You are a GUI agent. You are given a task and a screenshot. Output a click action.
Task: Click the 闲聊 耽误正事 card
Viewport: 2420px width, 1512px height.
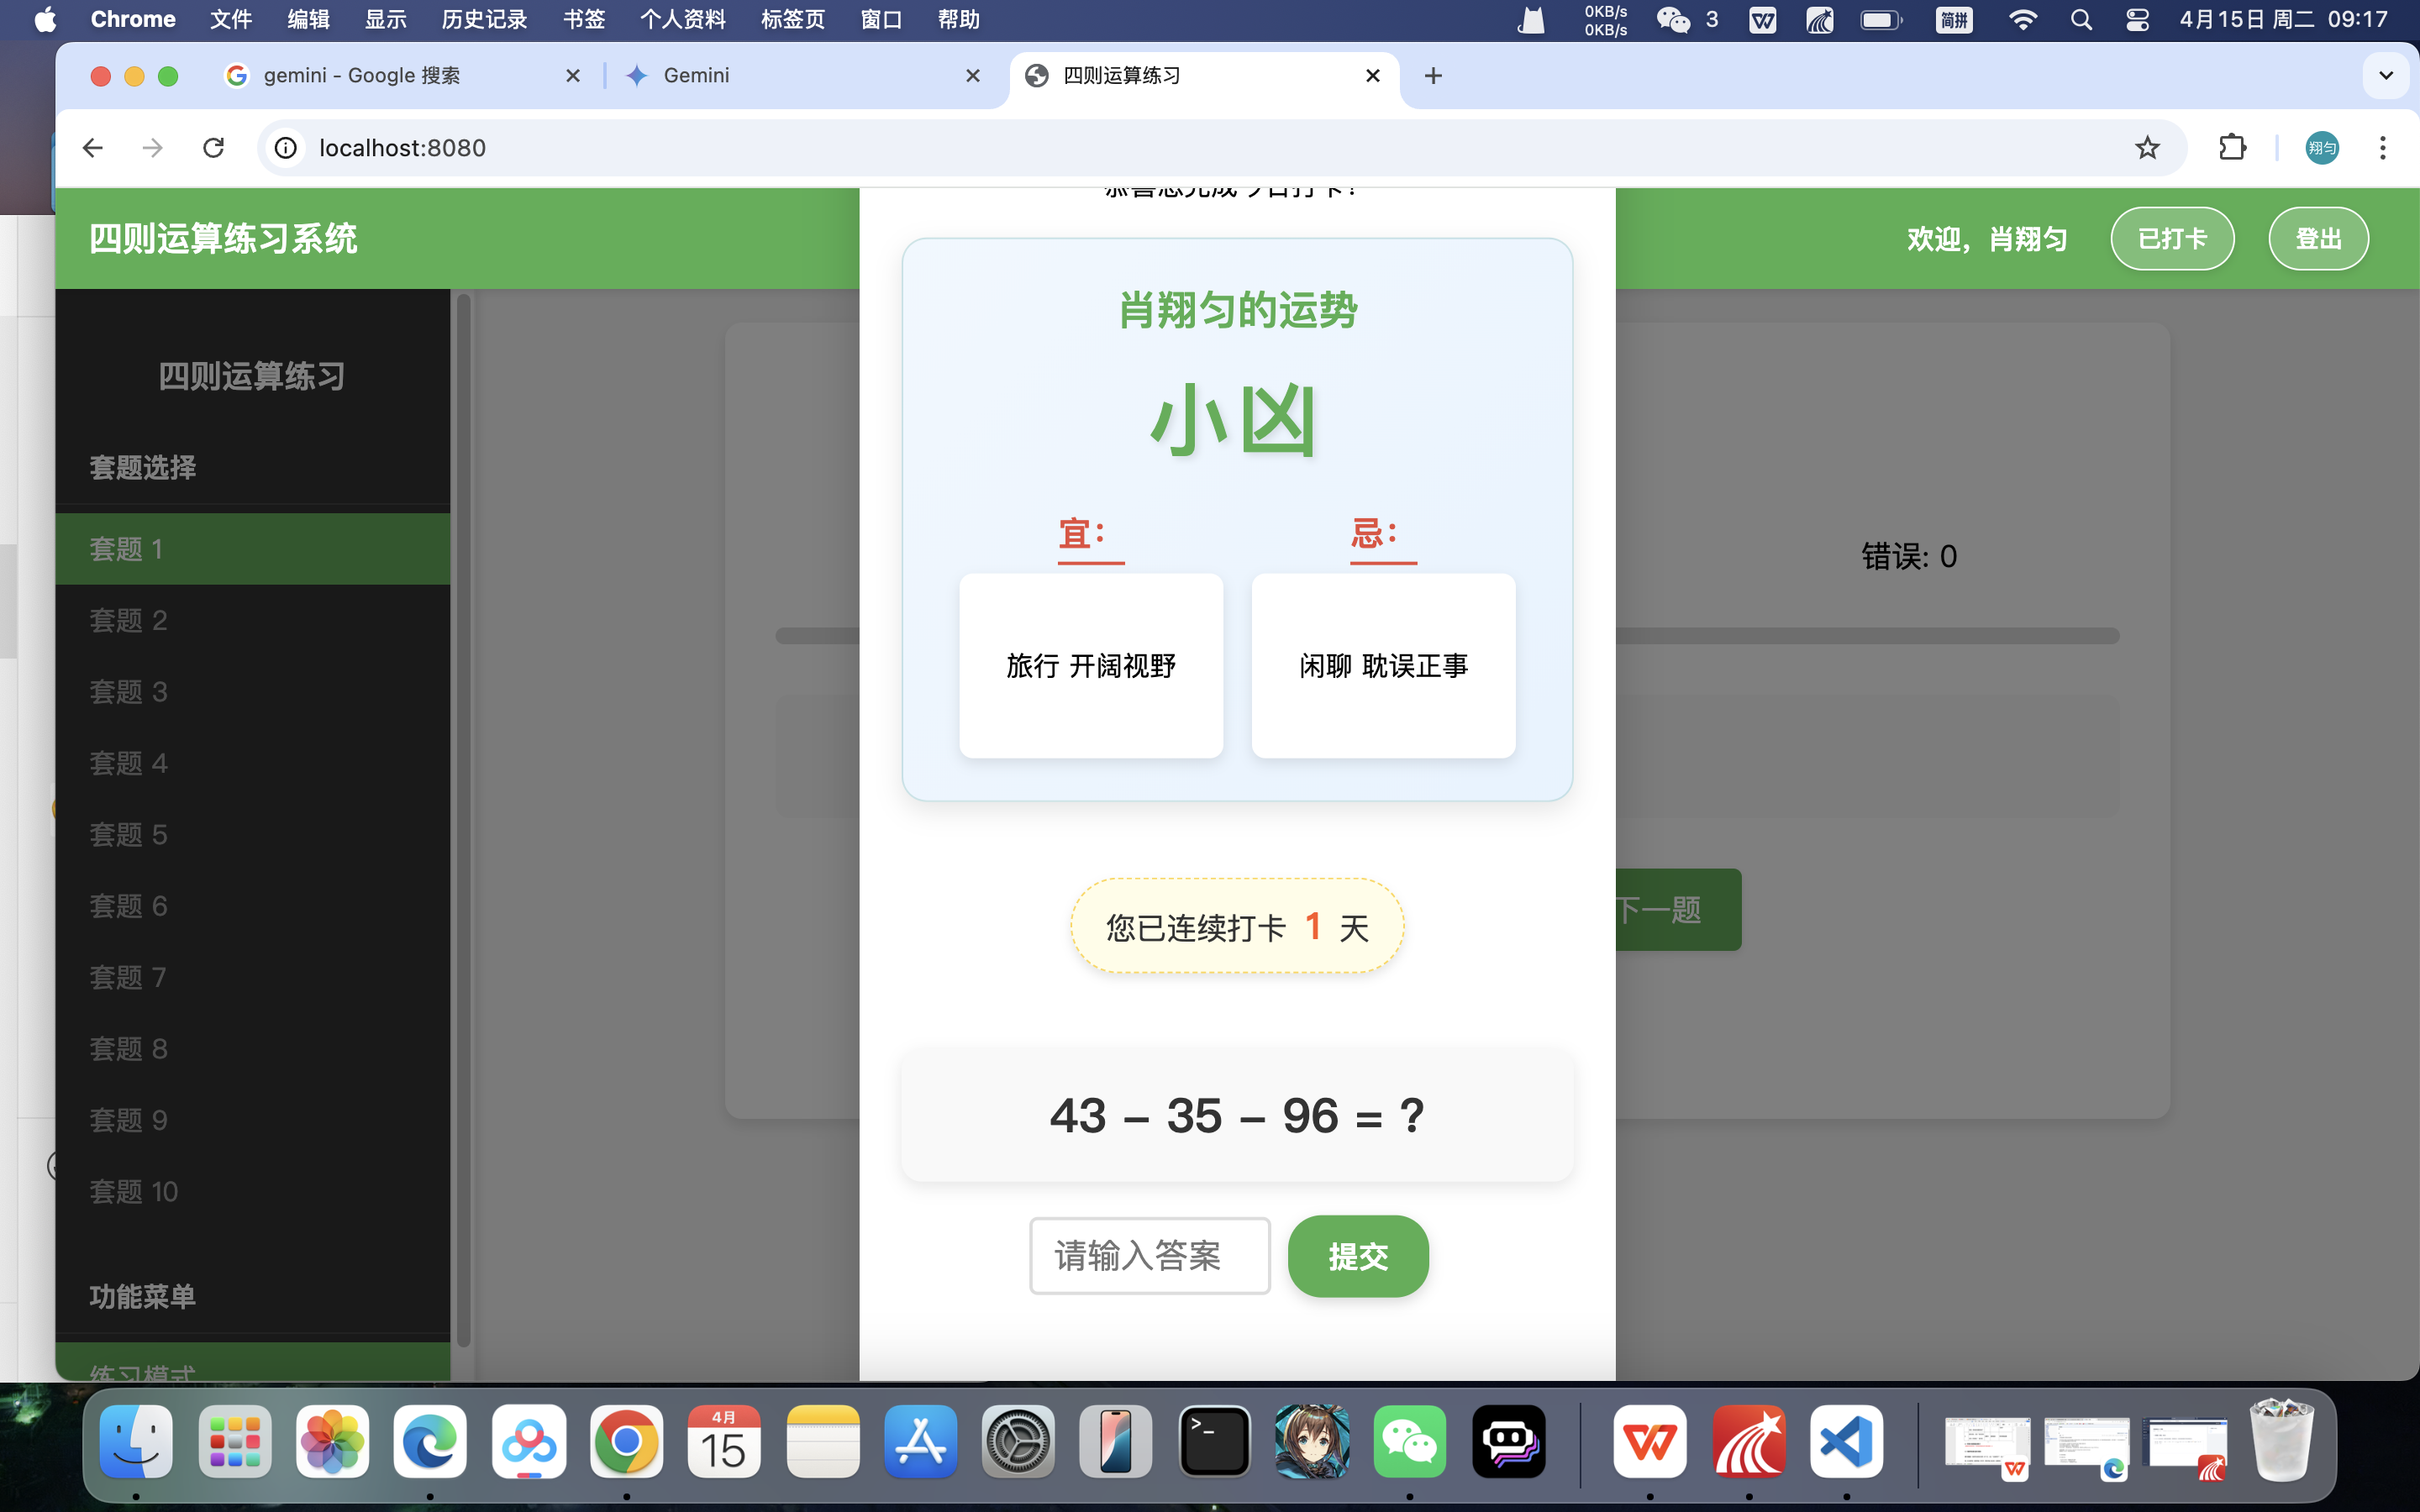click(x=1383, y=666)
